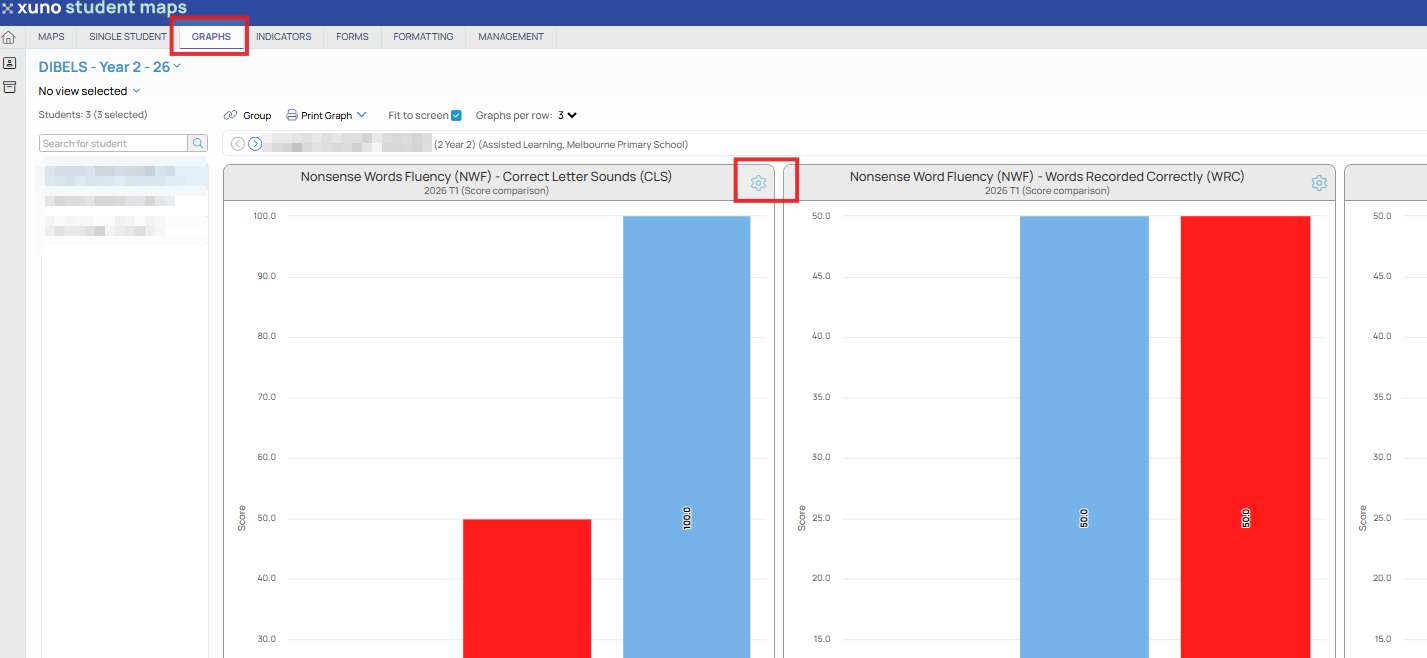The width and height of the screenshot is (1427, 658).
Task: Toggle the Fit to screen checkbox
Action: (456, 115)
